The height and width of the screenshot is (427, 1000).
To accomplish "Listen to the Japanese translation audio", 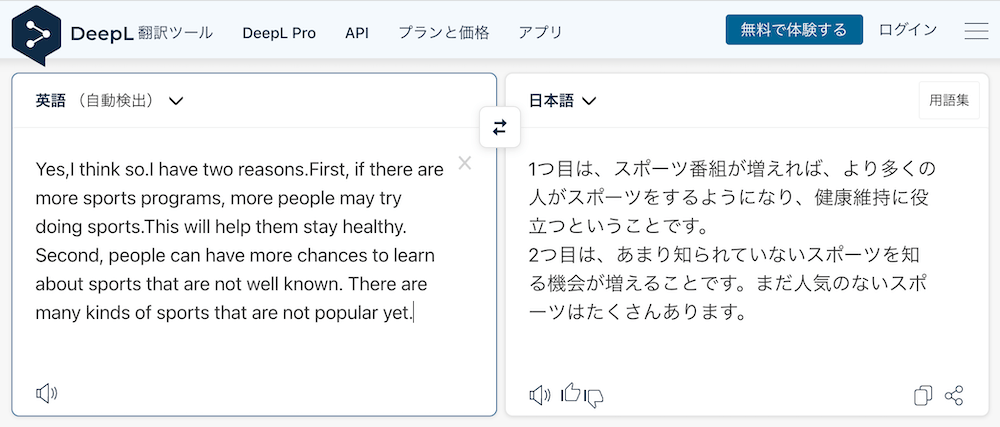I will click(x=540, y=395).
